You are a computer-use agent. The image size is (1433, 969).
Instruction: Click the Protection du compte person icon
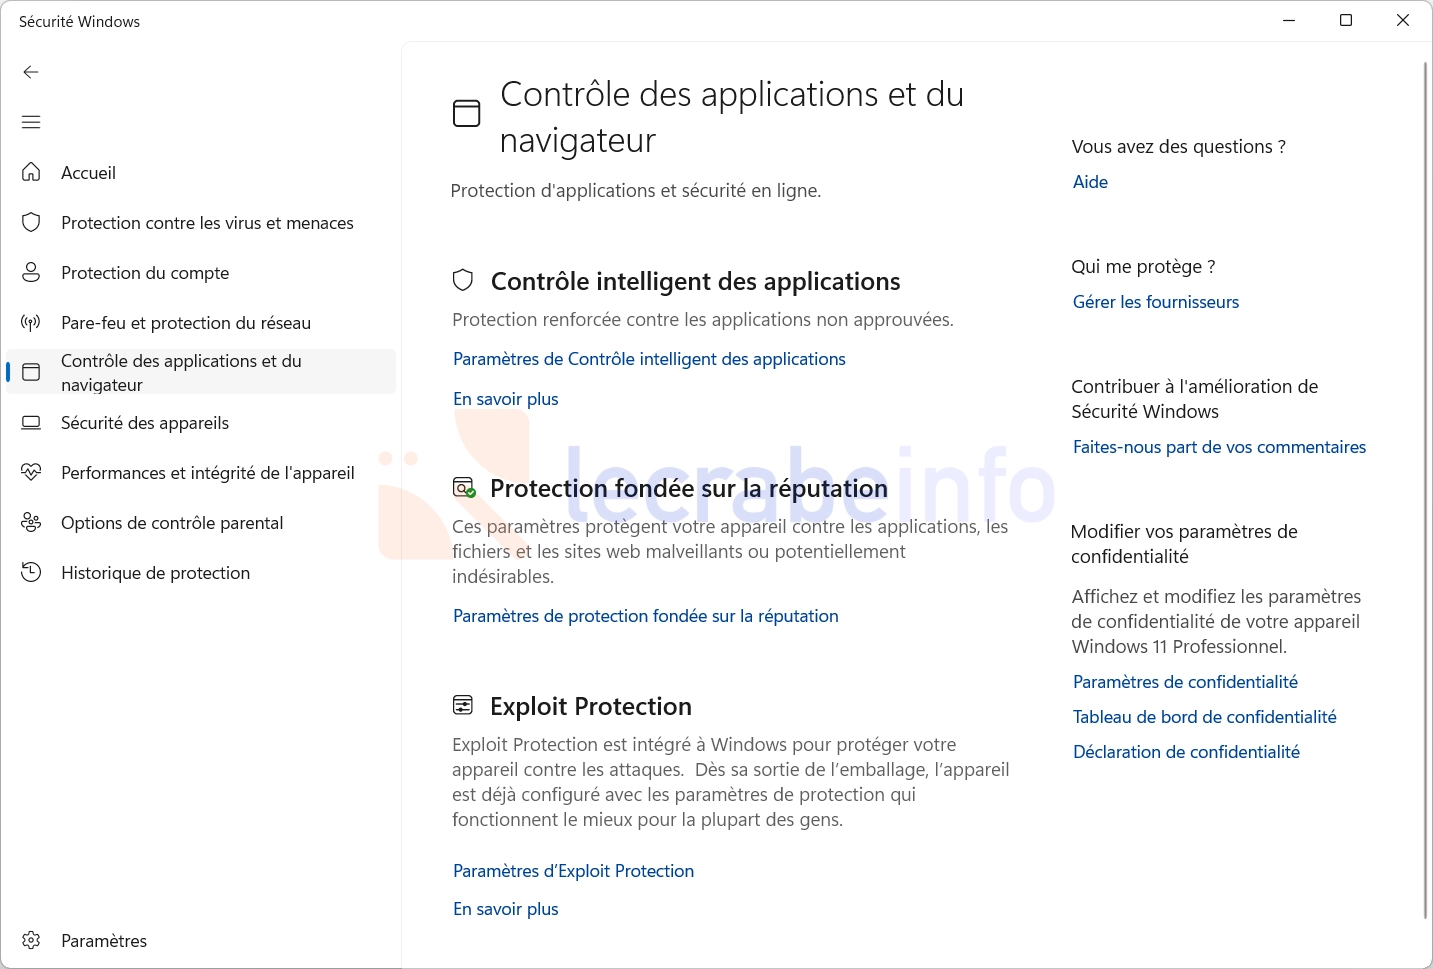click(31, 272)
